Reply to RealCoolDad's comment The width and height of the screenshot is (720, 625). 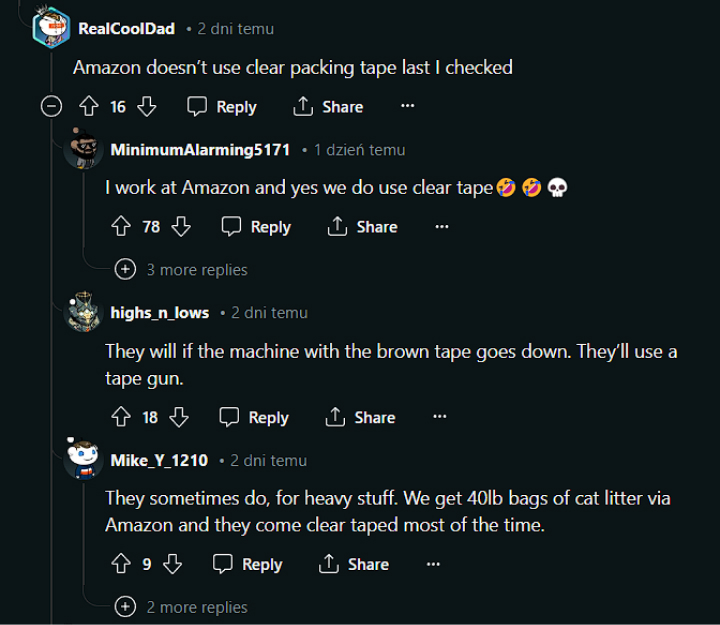(223, 107)
